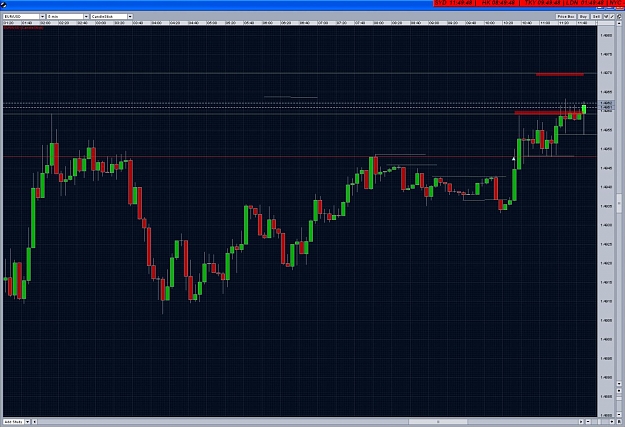Viewport: 625px width, 427px height.
Task: Open the EUR/USD symbol dropdown arrow
Action: pos(42,16)
